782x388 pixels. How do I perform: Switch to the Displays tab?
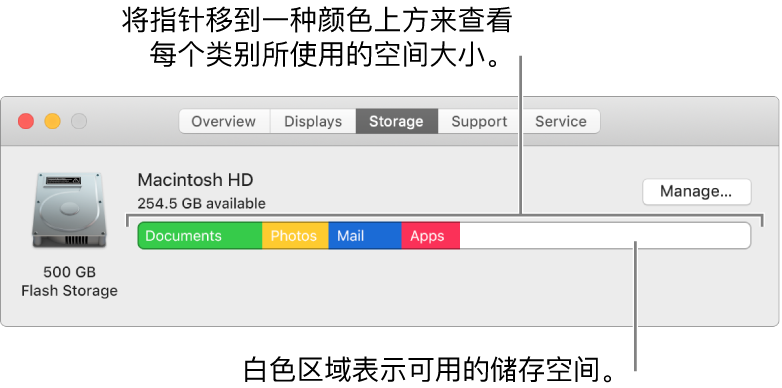coord(313,121)
